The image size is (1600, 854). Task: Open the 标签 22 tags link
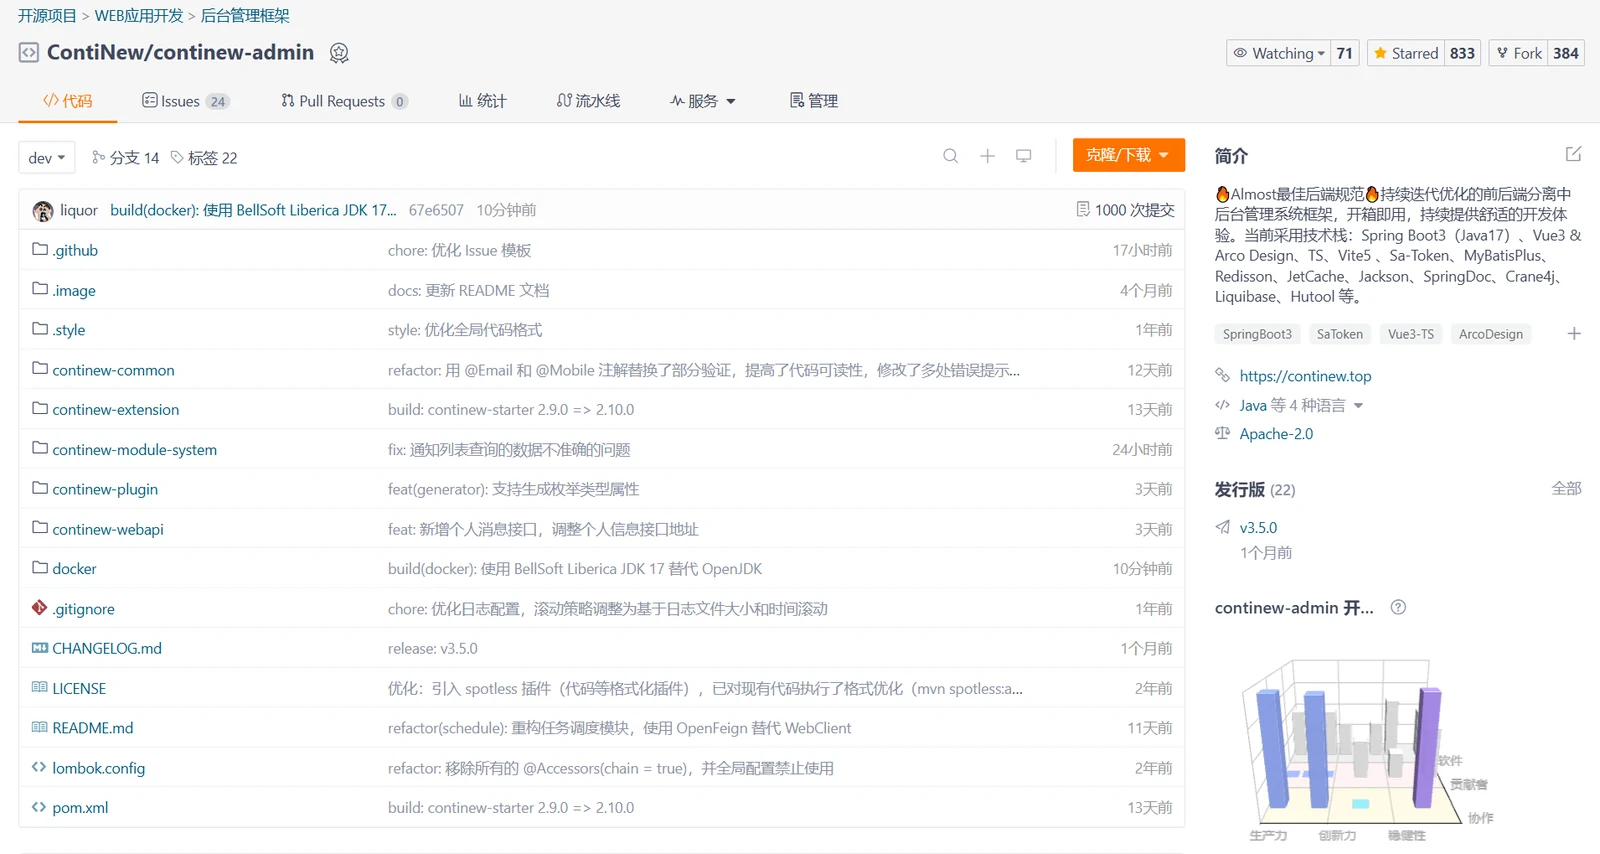tap(204, 158)
